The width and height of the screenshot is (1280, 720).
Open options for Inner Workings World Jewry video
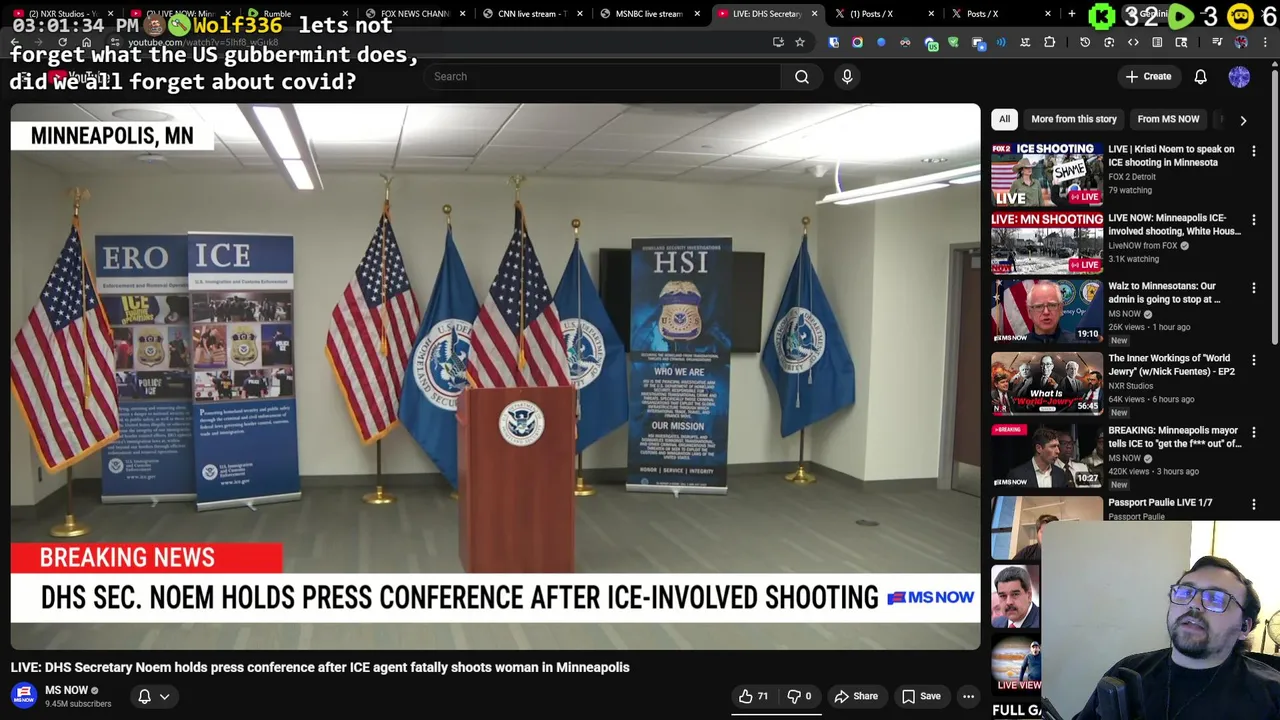pyautogui.click(x=1253, y=360)
